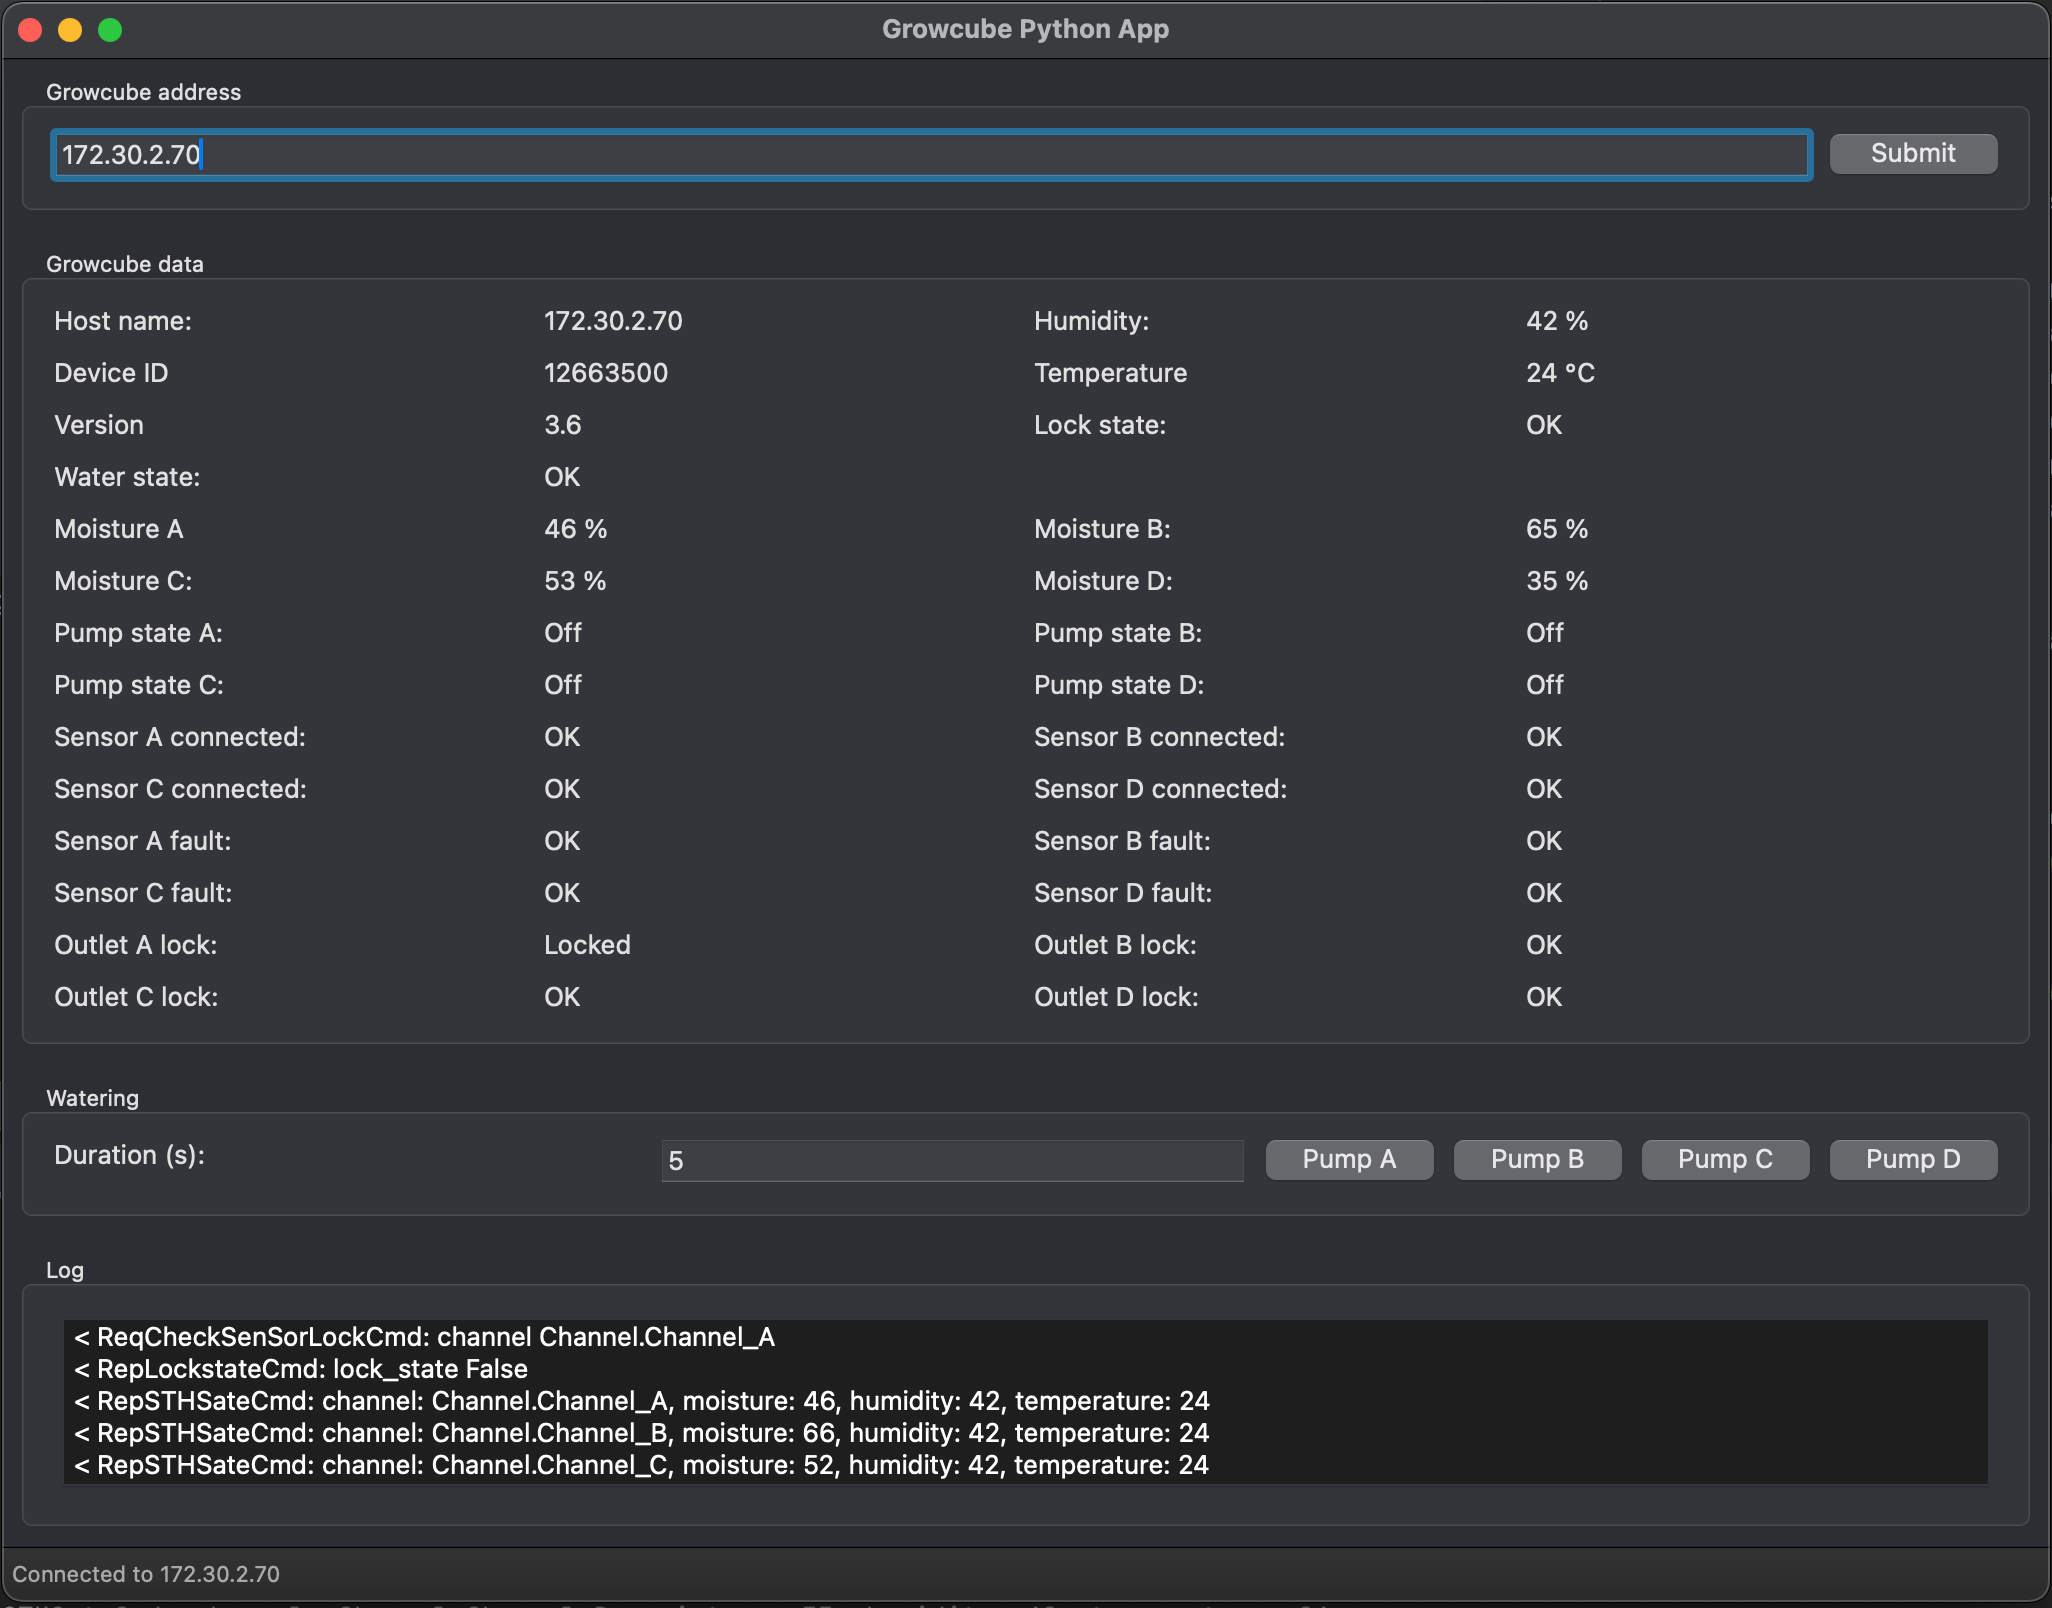Maximize the window with green button
This screenshot has height=1608, width=2052.
coord(110,30)
